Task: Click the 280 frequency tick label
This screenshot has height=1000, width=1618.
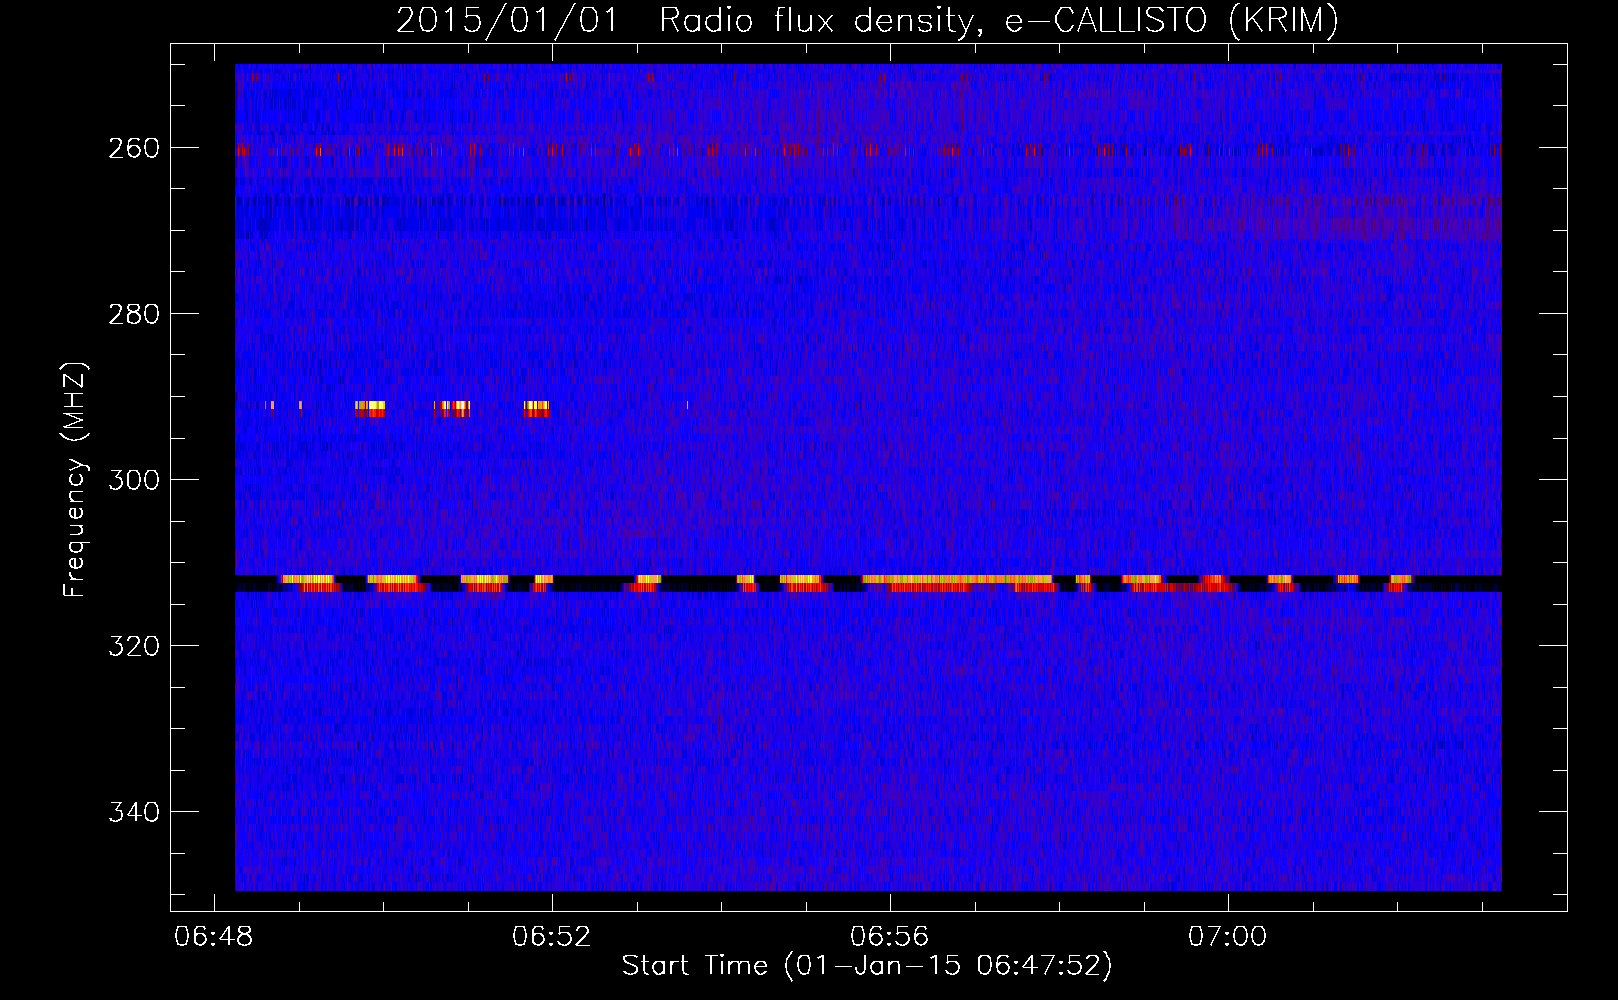Action: pyautogui.click(x=133, y=314)
